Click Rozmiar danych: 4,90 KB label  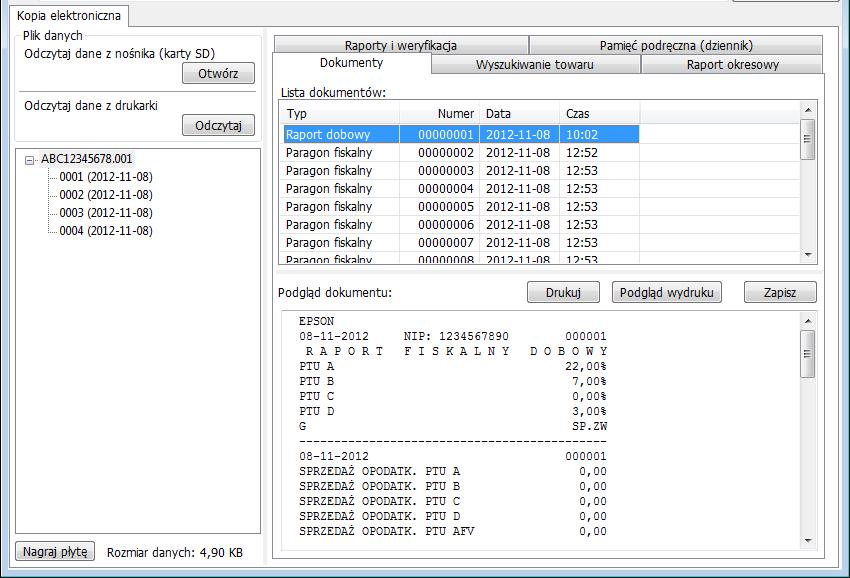[x=175, y=553]
